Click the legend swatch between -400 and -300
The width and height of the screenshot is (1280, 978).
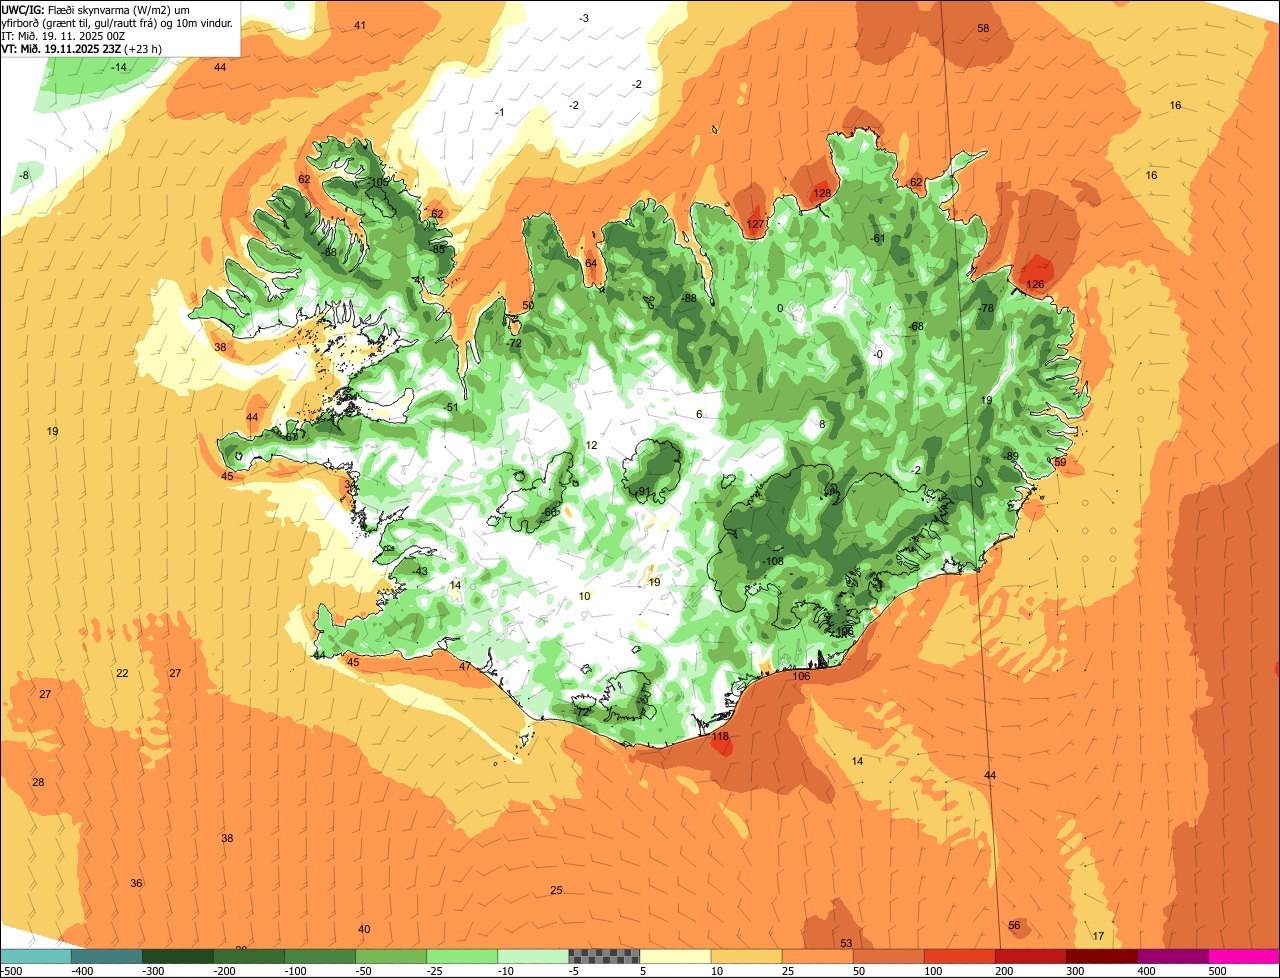coord(106,957)
